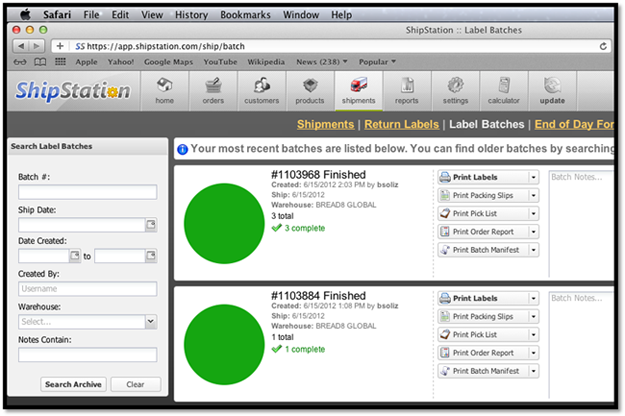
Task: Open the Bookmarks menu in menu bar
Action: [243, 15]
